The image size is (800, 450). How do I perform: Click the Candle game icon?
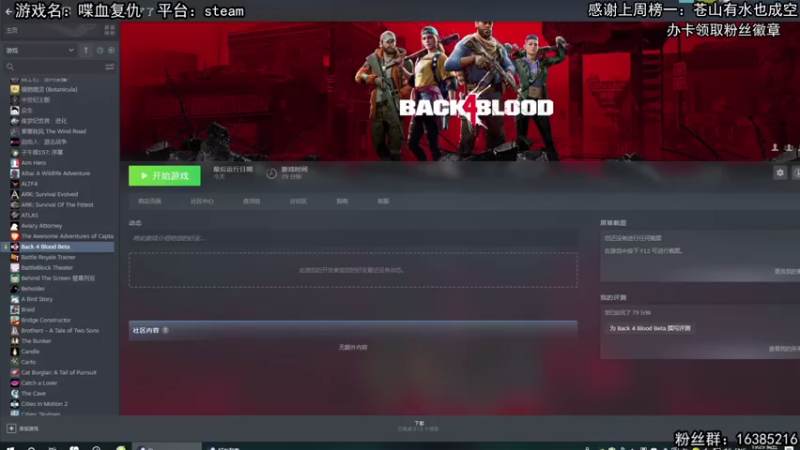coord(15,352)
